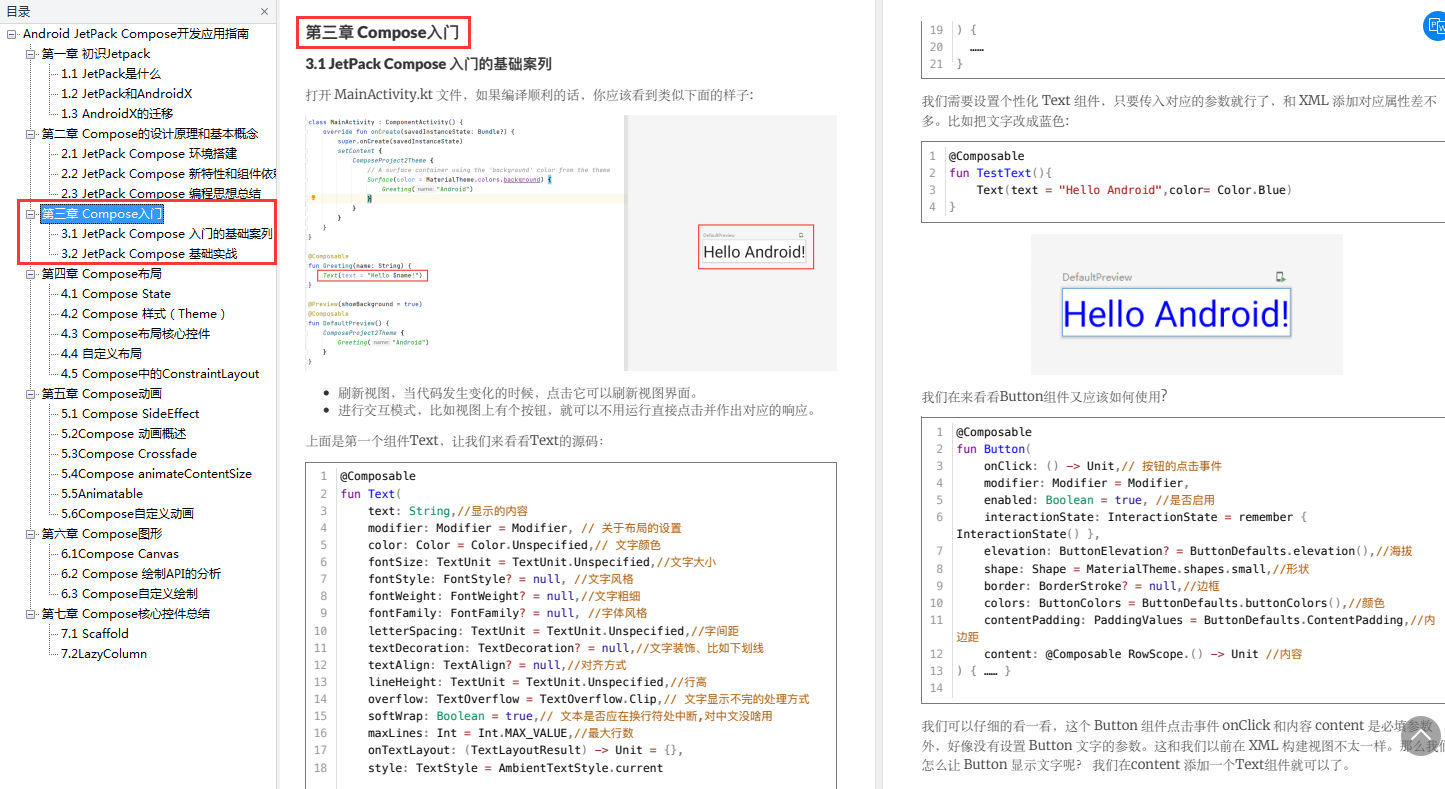
Task: Jump to 1.3 AndroidX的迁移 in outline
Action: click(x=116, y=114)
